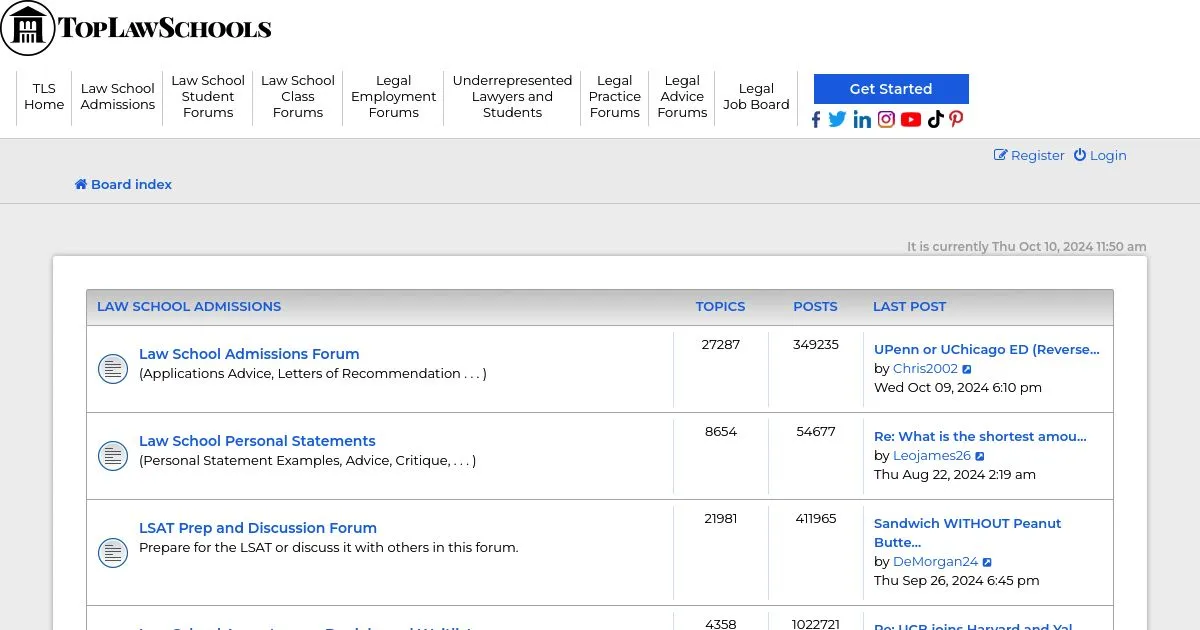Open the Twitter social icon
The height and width of the screenshot is (630, 1200).
(x=837, y=120)
